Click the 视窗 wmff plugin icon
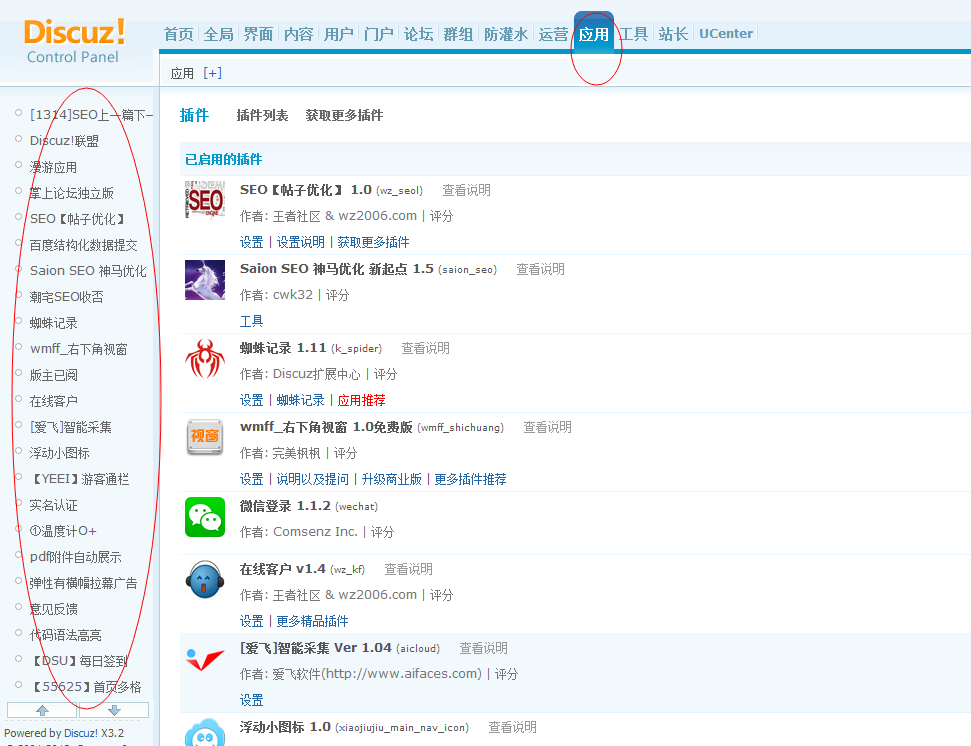Screen dimensions: 971x746 pyautogui.click(x=204, y=437)
